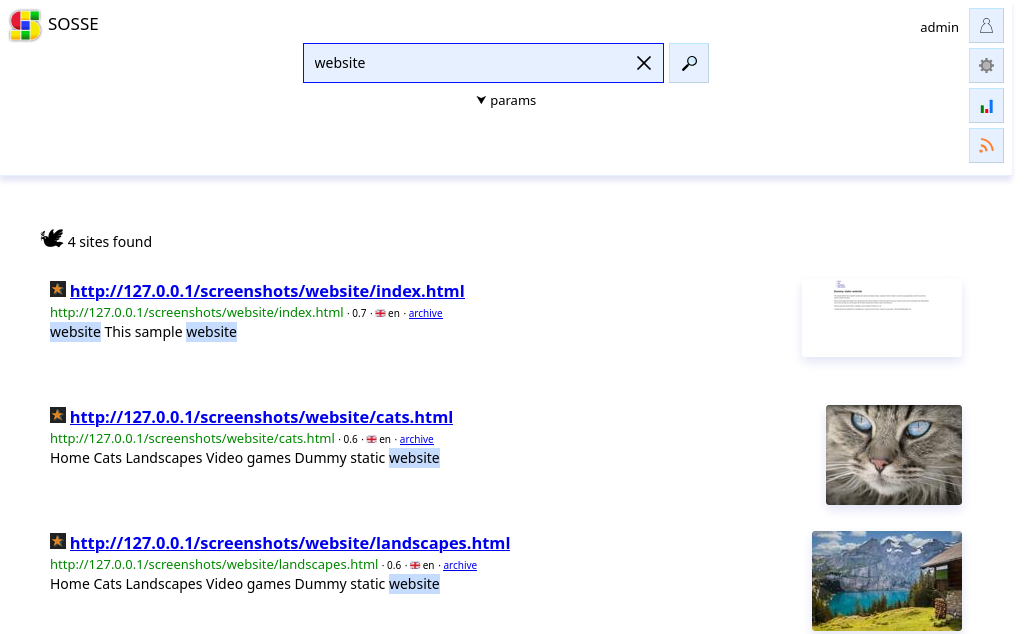This screenshot has width=1024, height=634.
Task: Click the snippet text under cats.html result
Action: click(x=244, y=458)
